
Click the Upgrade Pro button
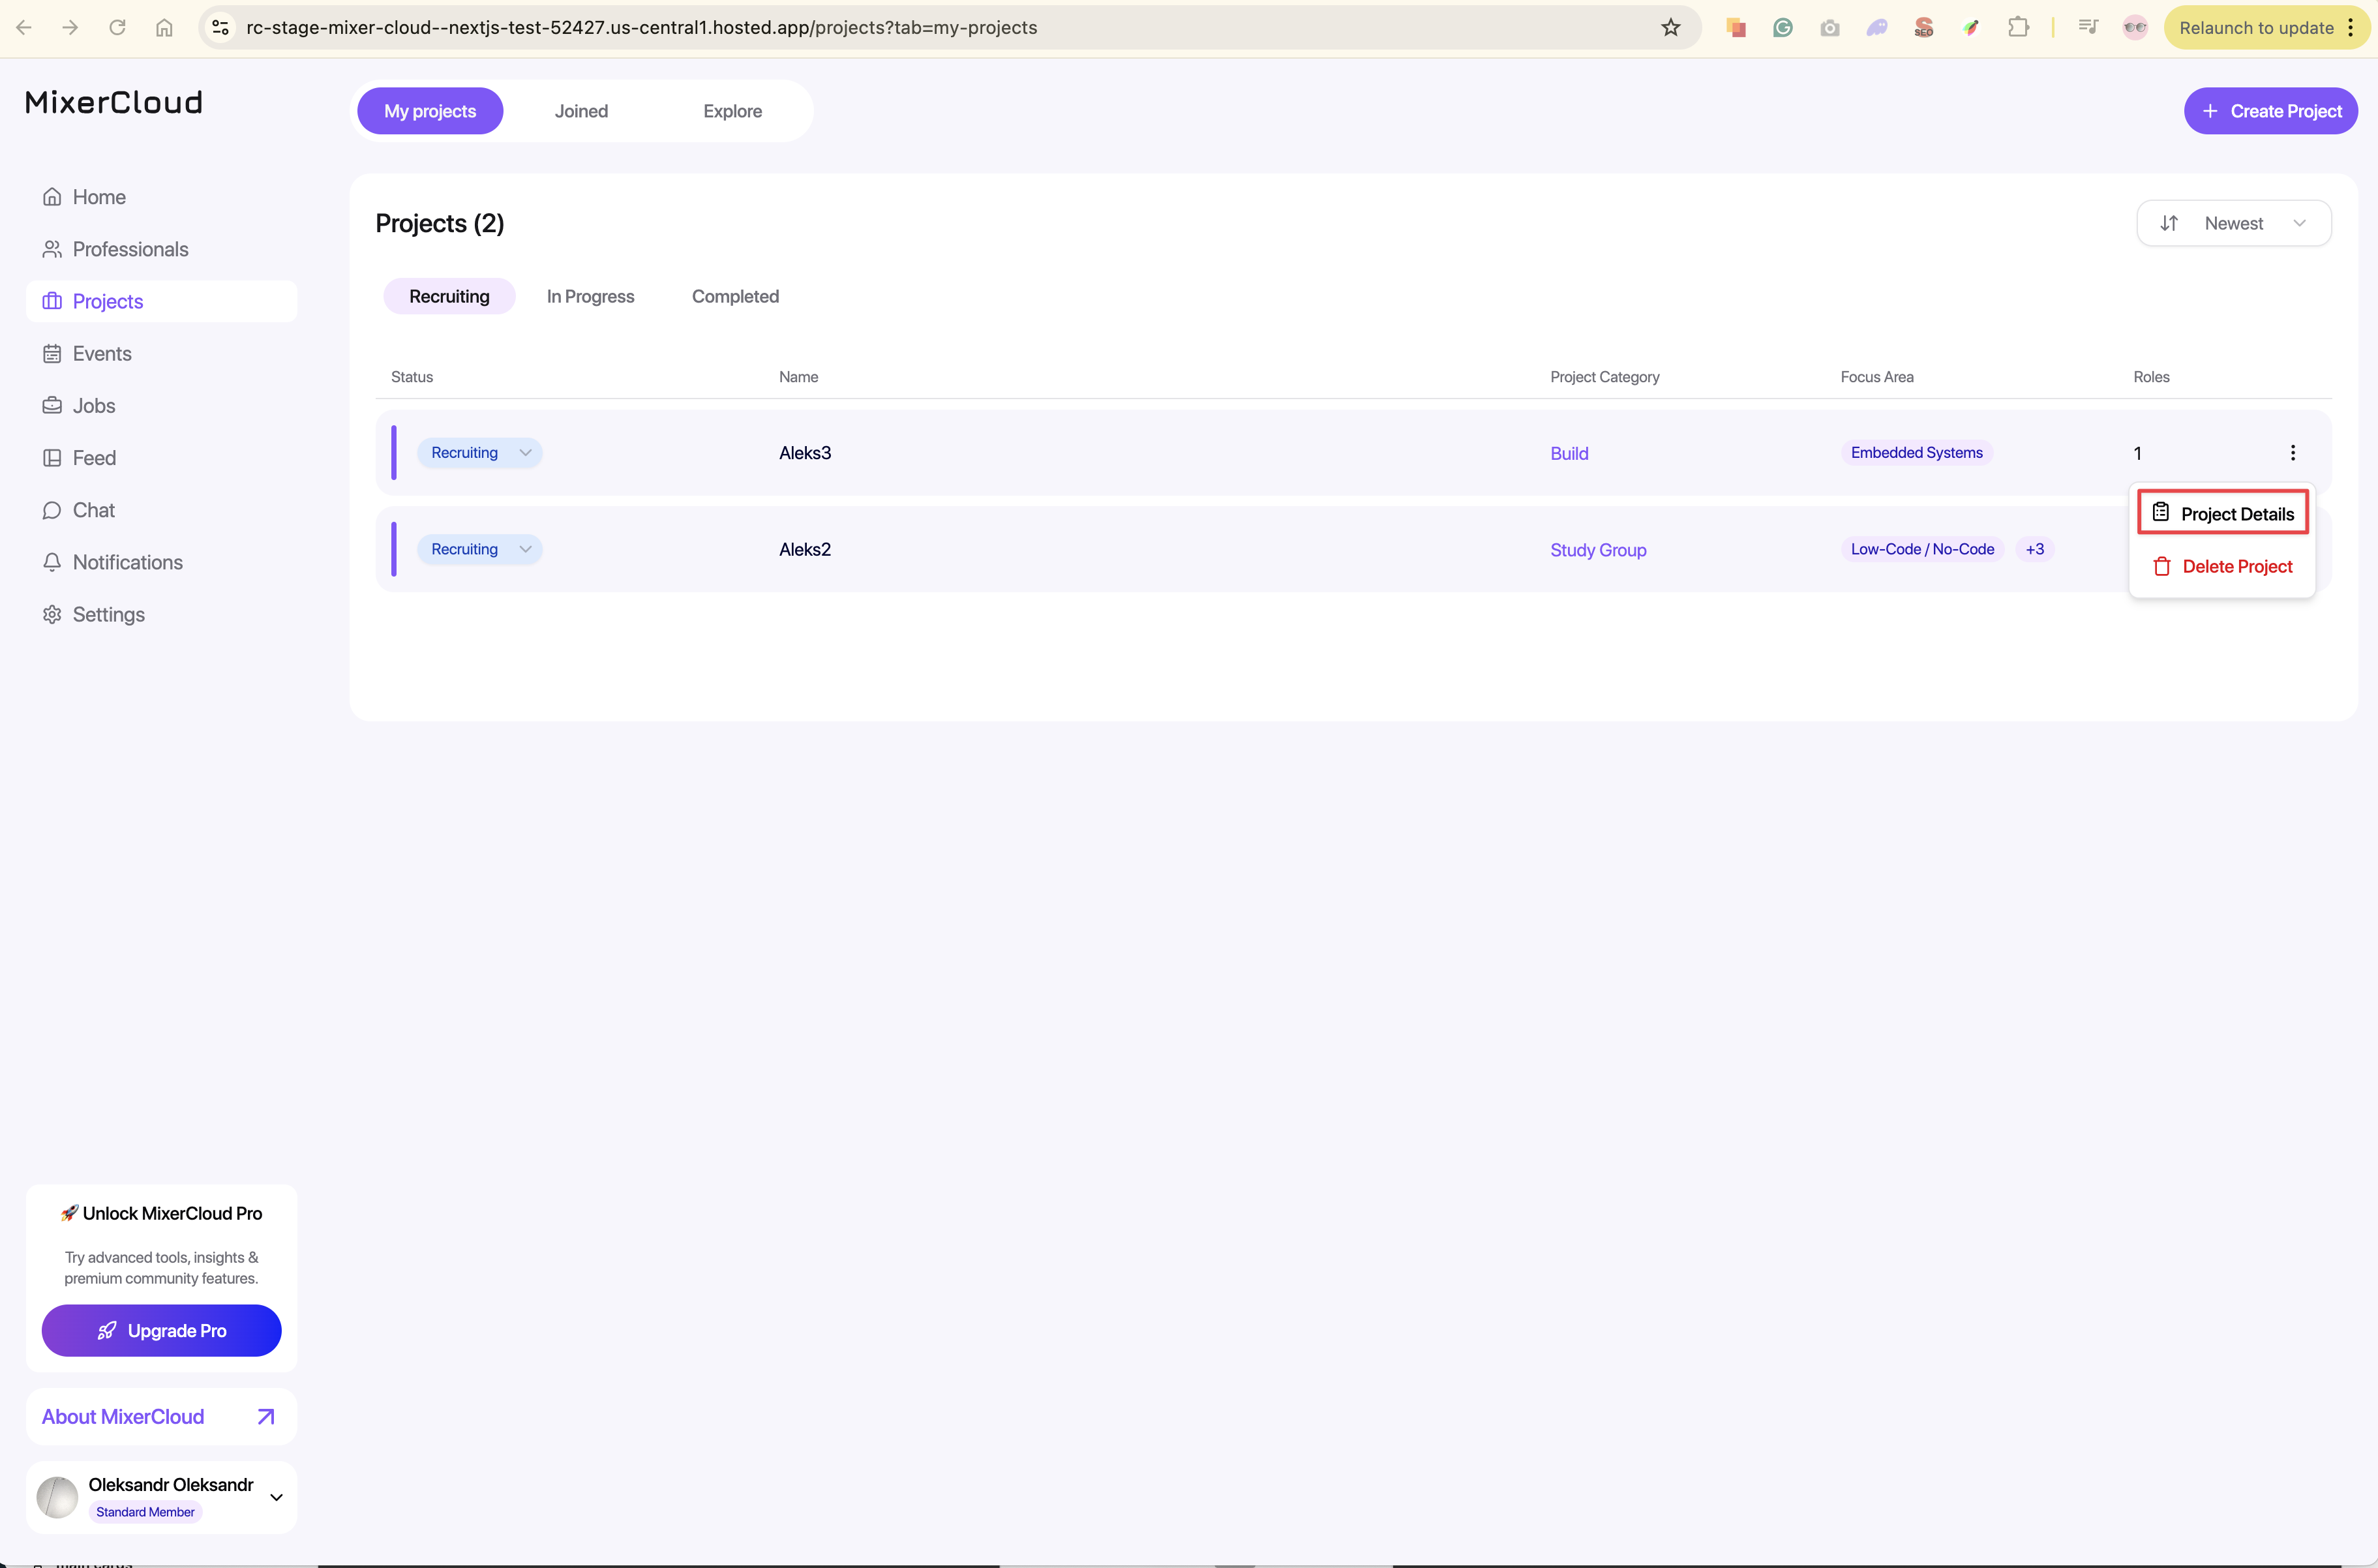point(161,1330)
